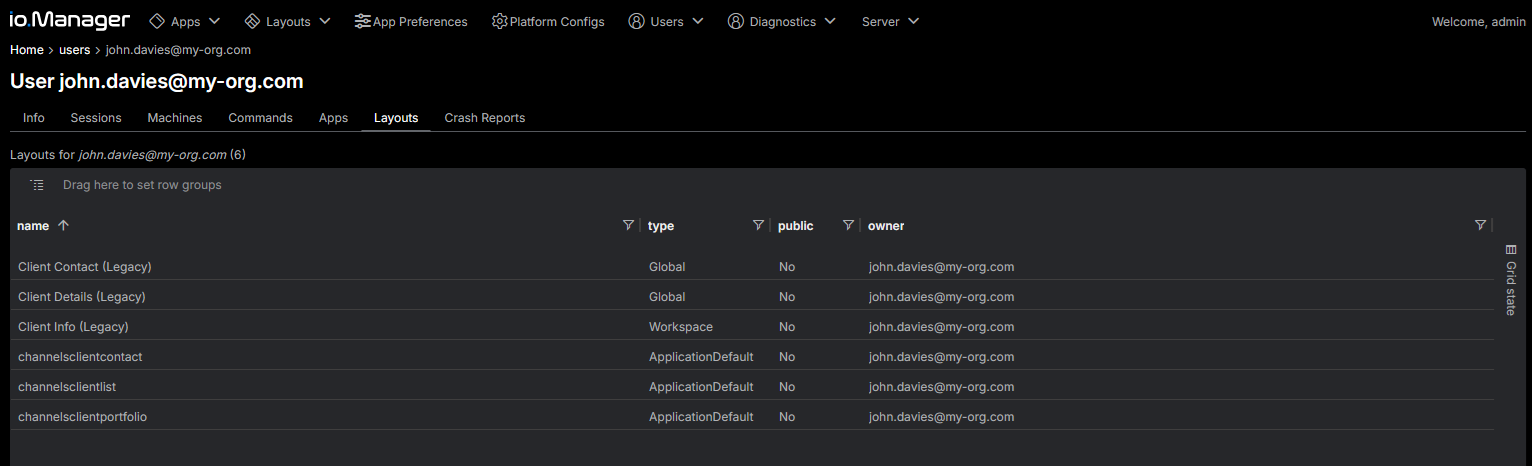Switch to the Info tab

point(34,118)
